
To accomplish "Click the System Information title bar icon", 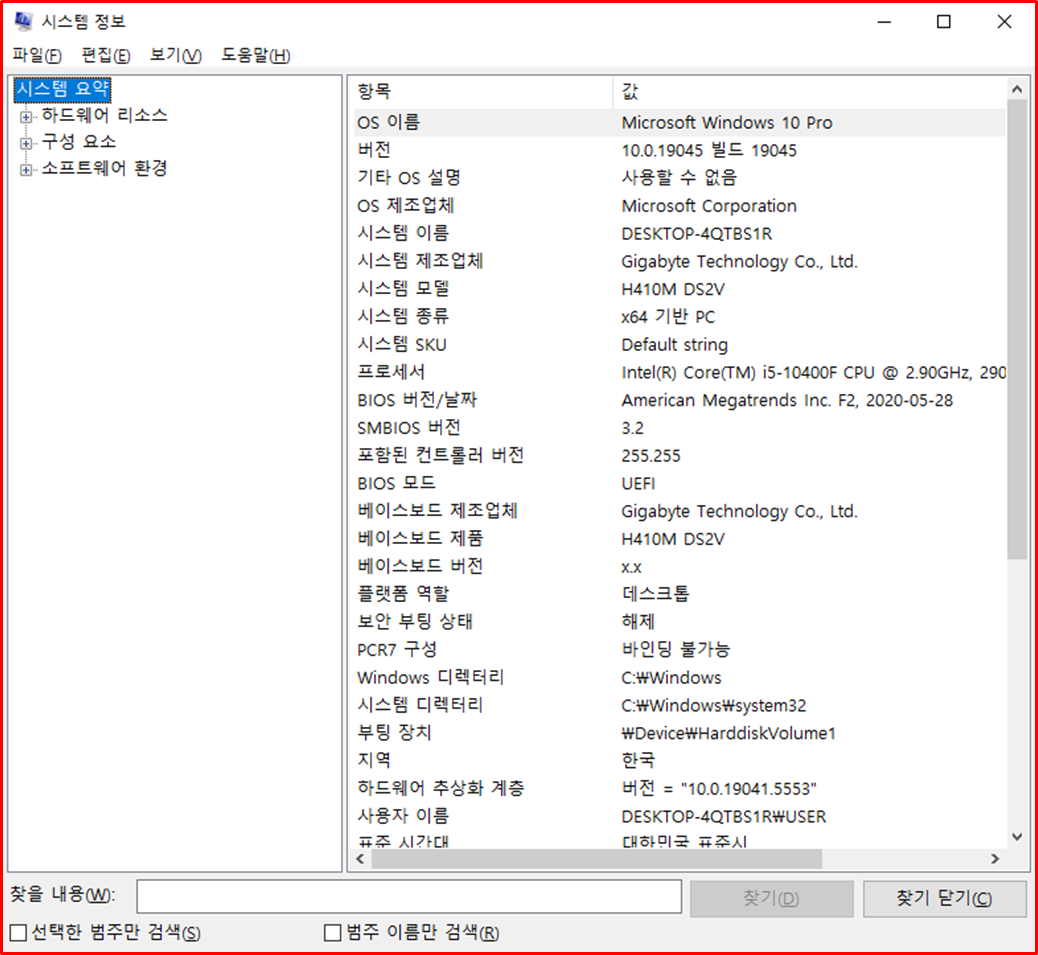I will point(22,22).
